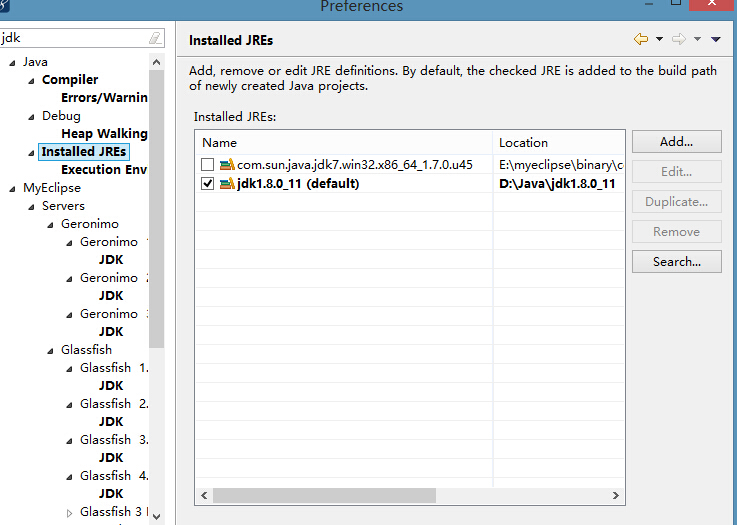The width and height of the screenshot is (737, 525).
Task: Collapse the Debug tree node
Action: point(31,117)
